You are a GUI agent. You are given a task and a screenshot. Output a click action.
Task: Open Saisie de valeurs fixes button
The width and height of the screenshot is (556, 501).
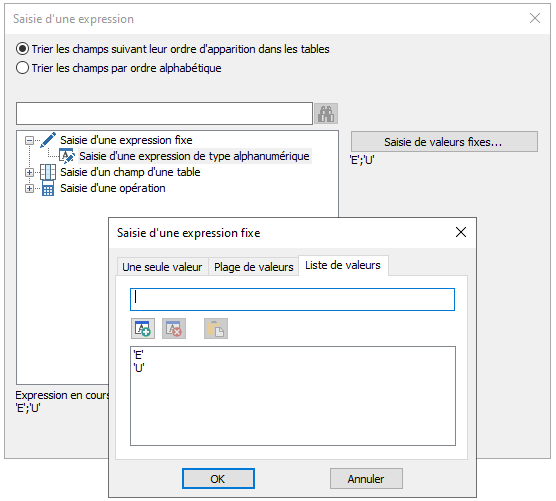pos(444,142)
